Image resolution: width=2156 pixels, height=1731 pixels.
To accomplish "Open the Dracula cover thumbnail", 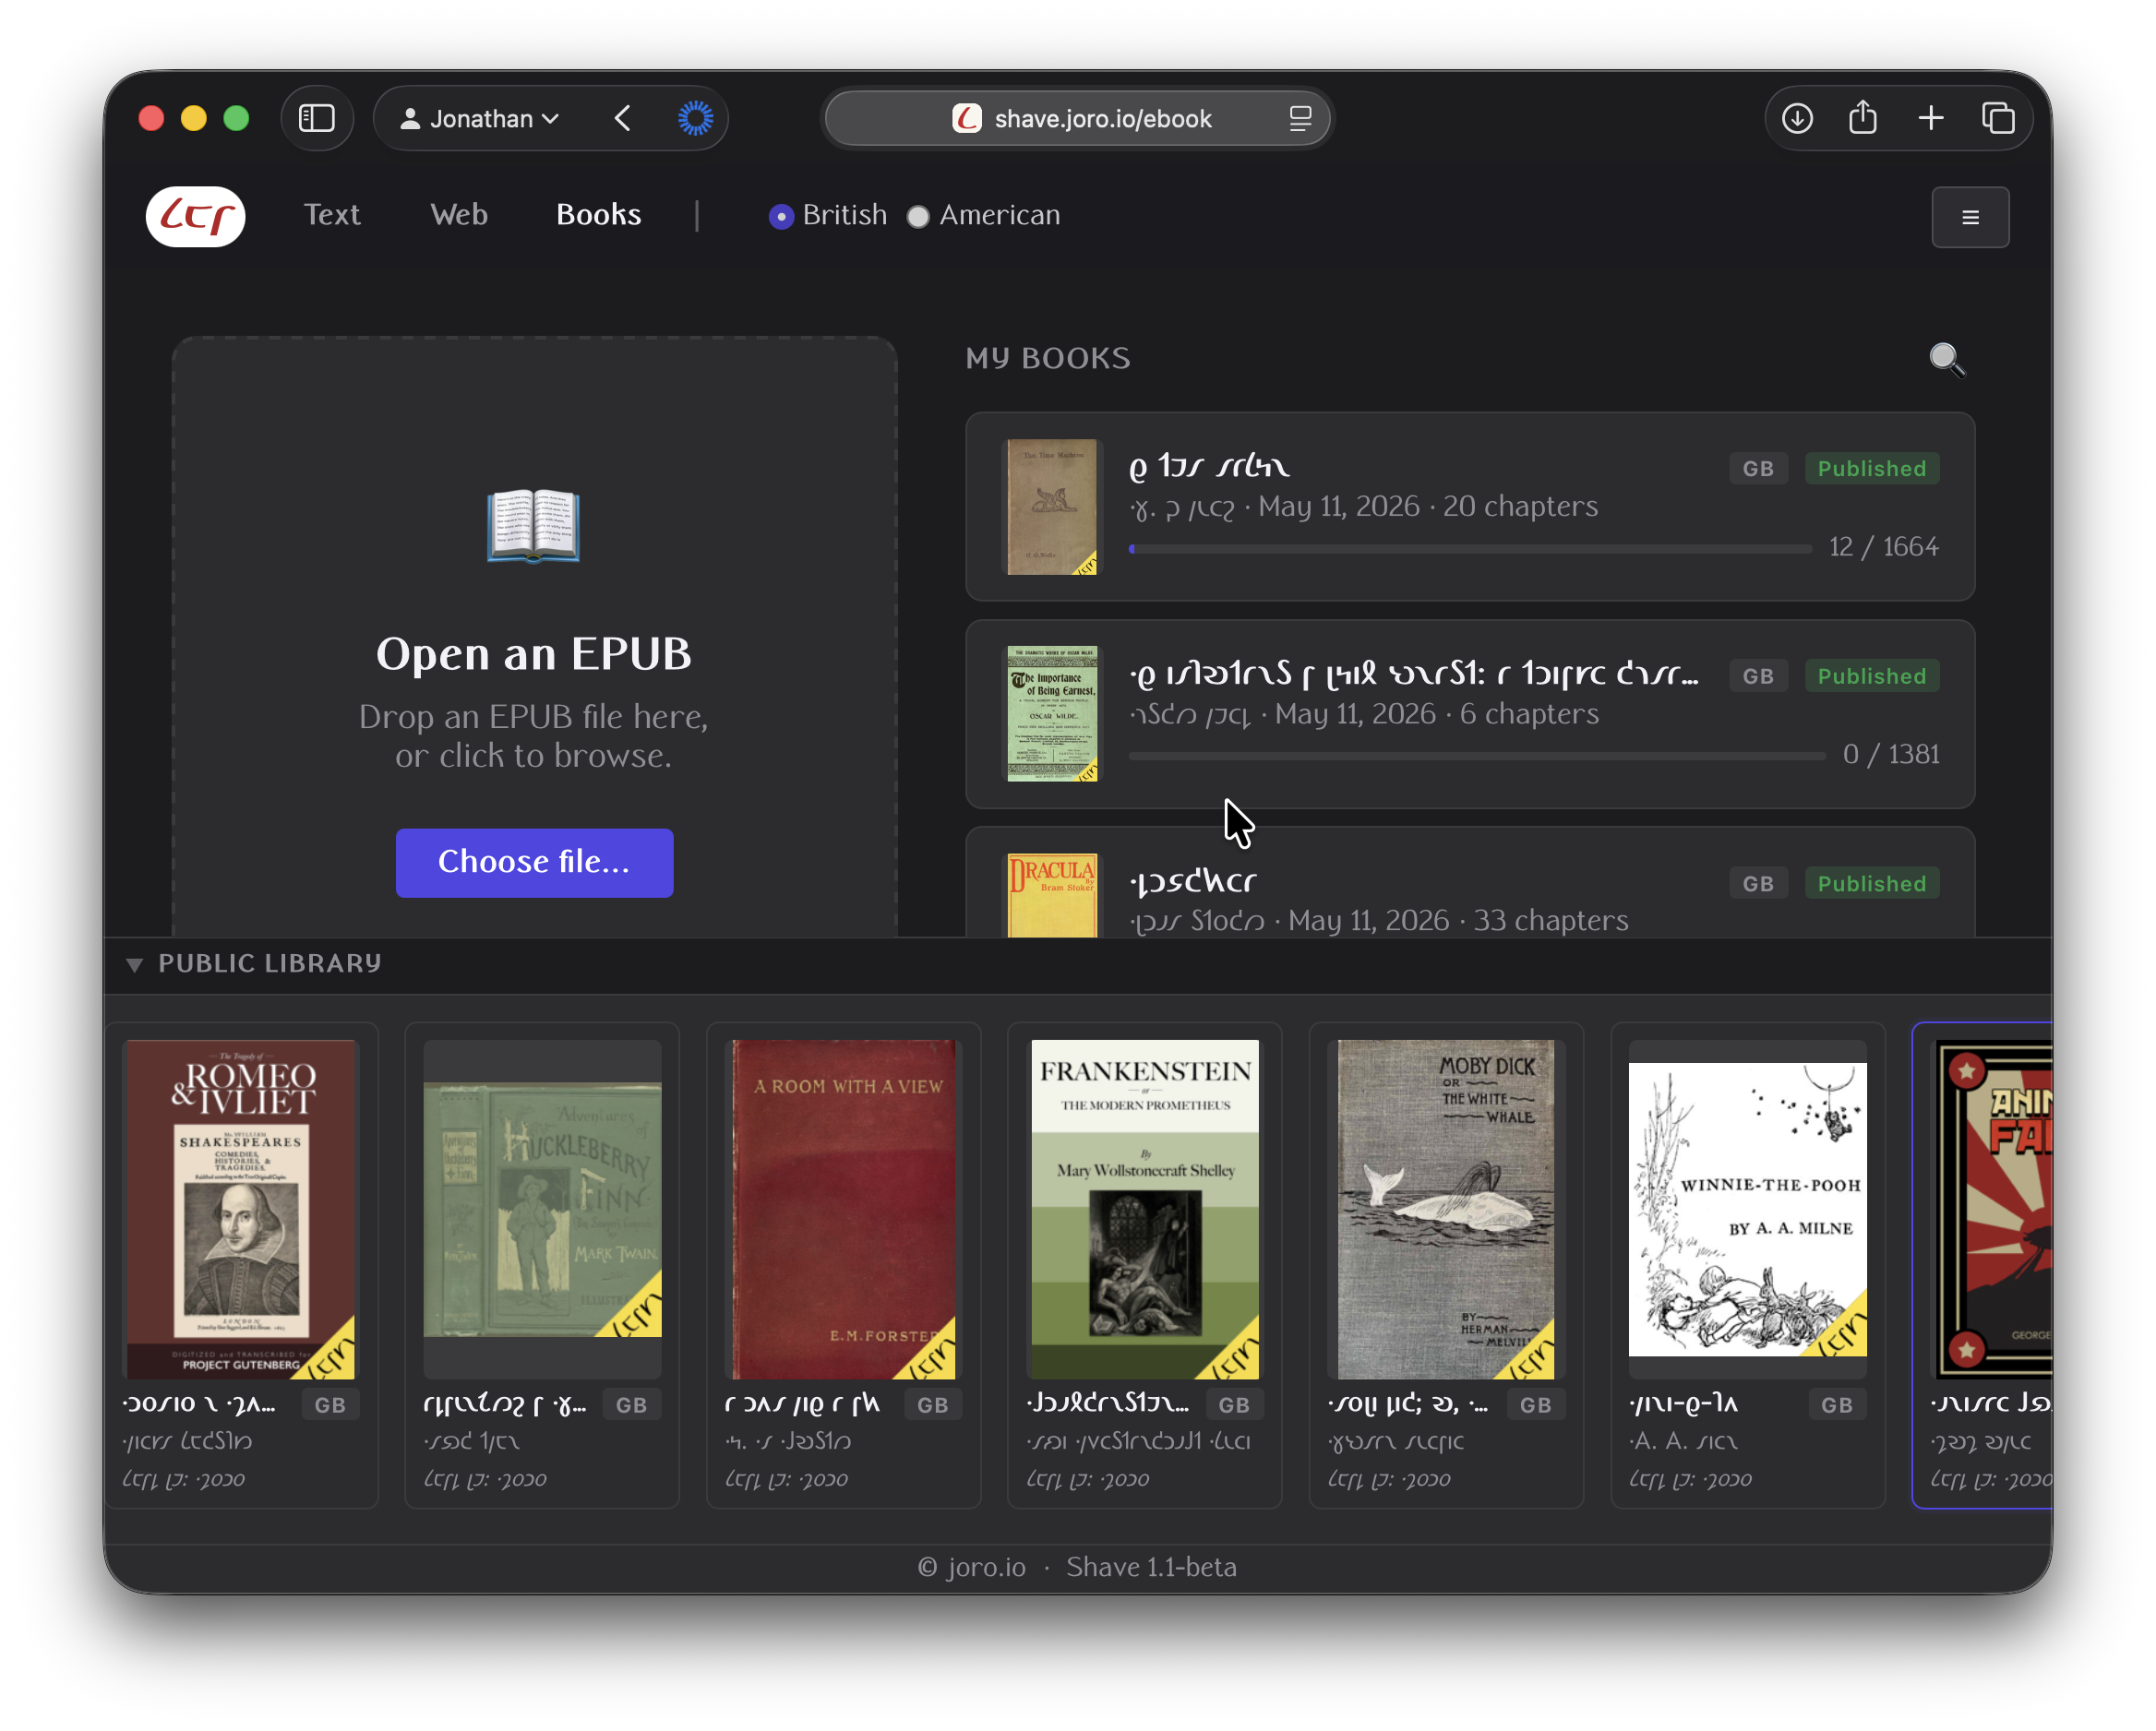I will [1052, 895].
